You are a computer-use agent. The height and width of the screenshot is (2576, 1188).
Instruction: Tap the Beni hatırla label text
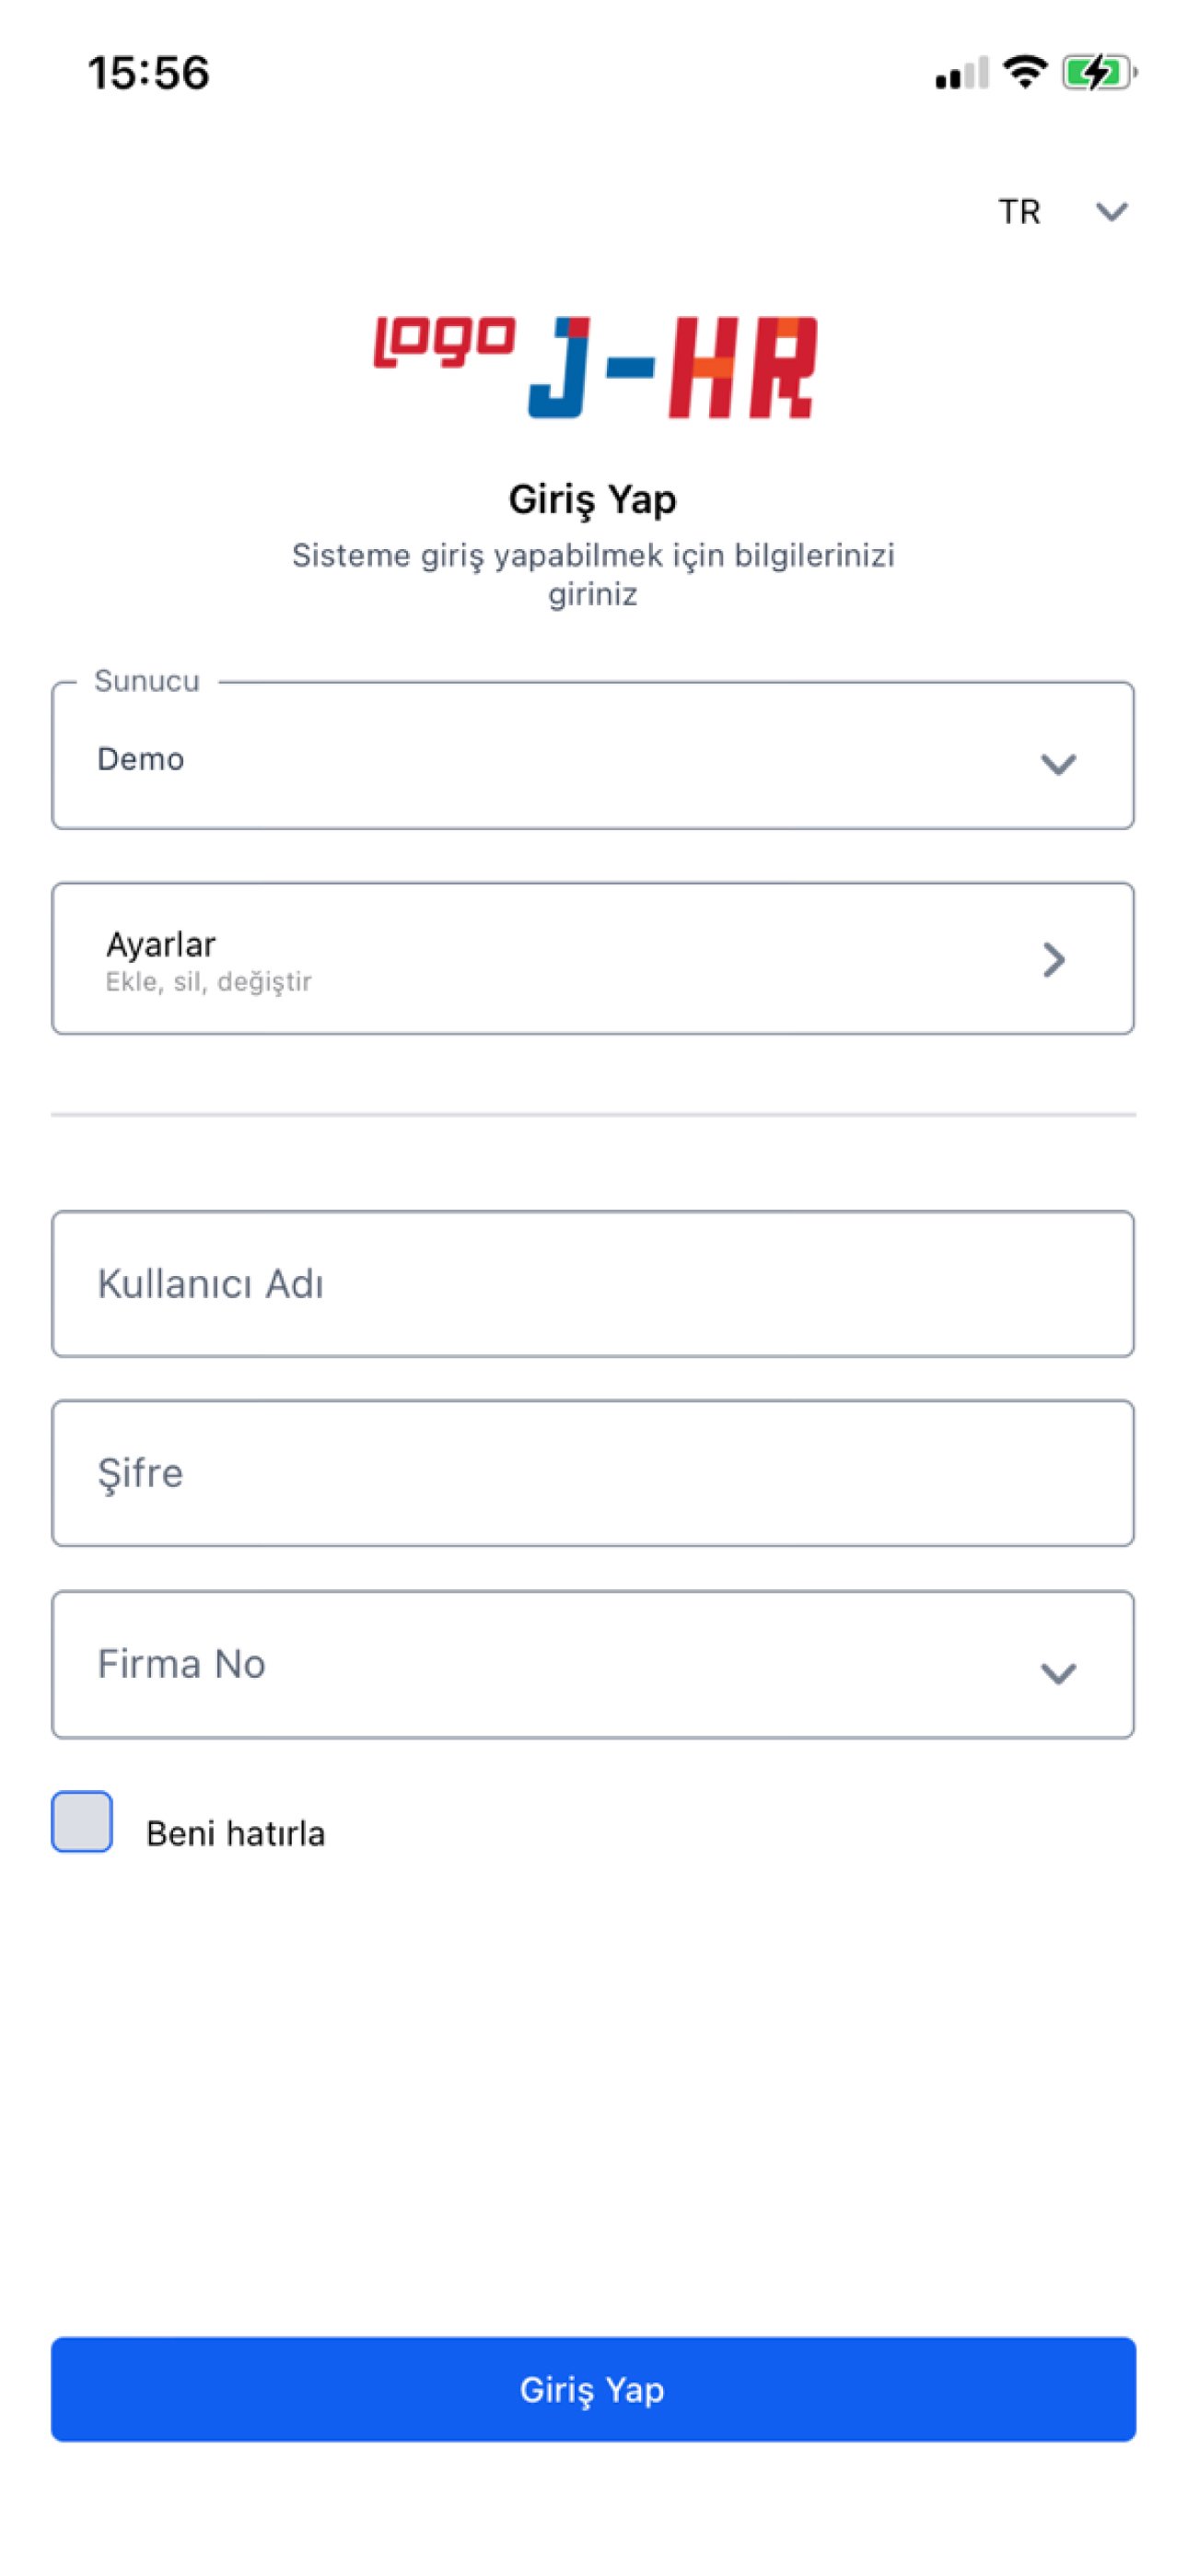coord(235,1833)
